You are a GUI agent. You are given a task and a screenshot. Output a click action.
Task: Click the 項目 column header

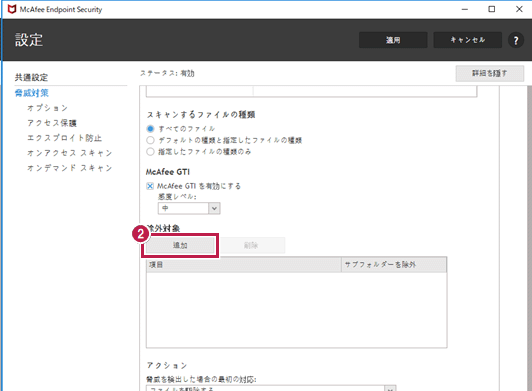tap(244, 265)
